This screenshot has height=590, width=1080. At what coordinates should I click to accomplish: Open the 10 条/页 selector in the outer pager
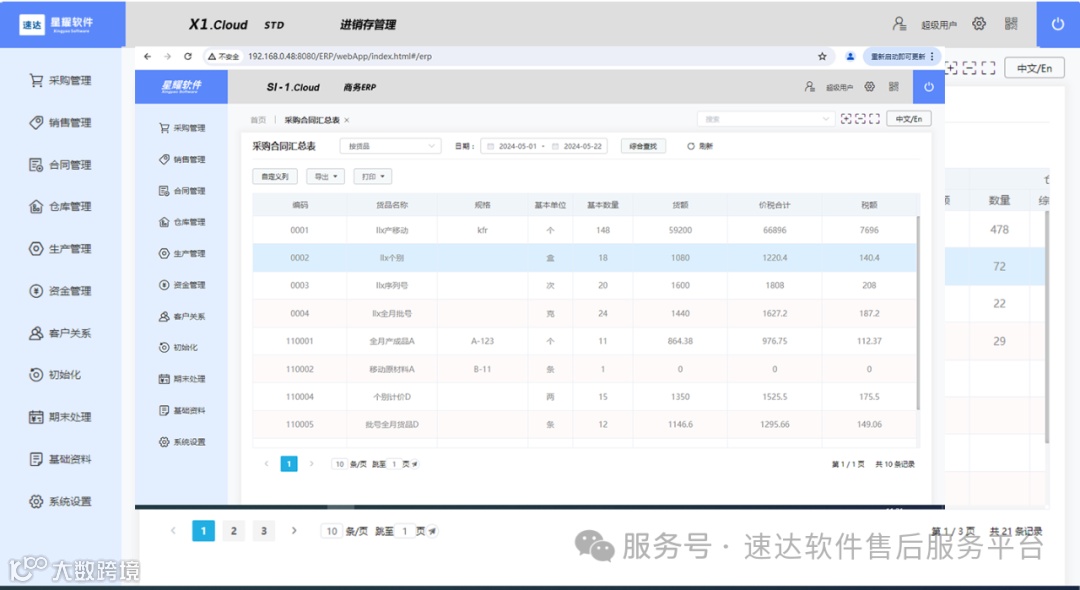pos(332,531)
